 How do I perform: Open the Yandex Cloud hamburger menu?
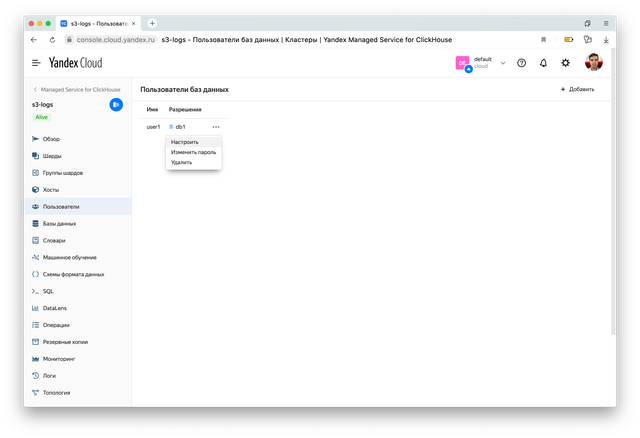pyautogui.click(x=36, y=62)
